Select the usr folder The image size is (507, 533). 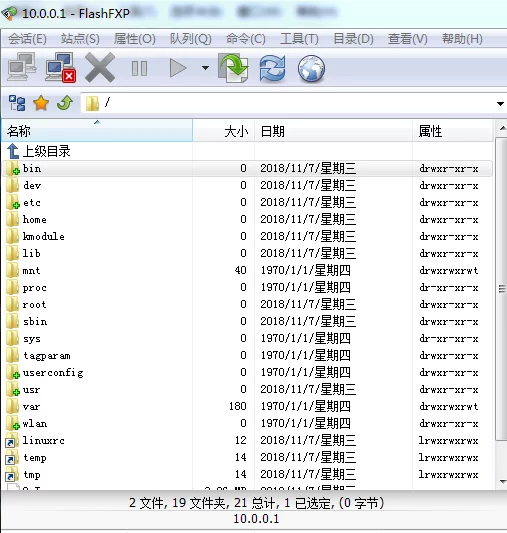coord(247,389)
